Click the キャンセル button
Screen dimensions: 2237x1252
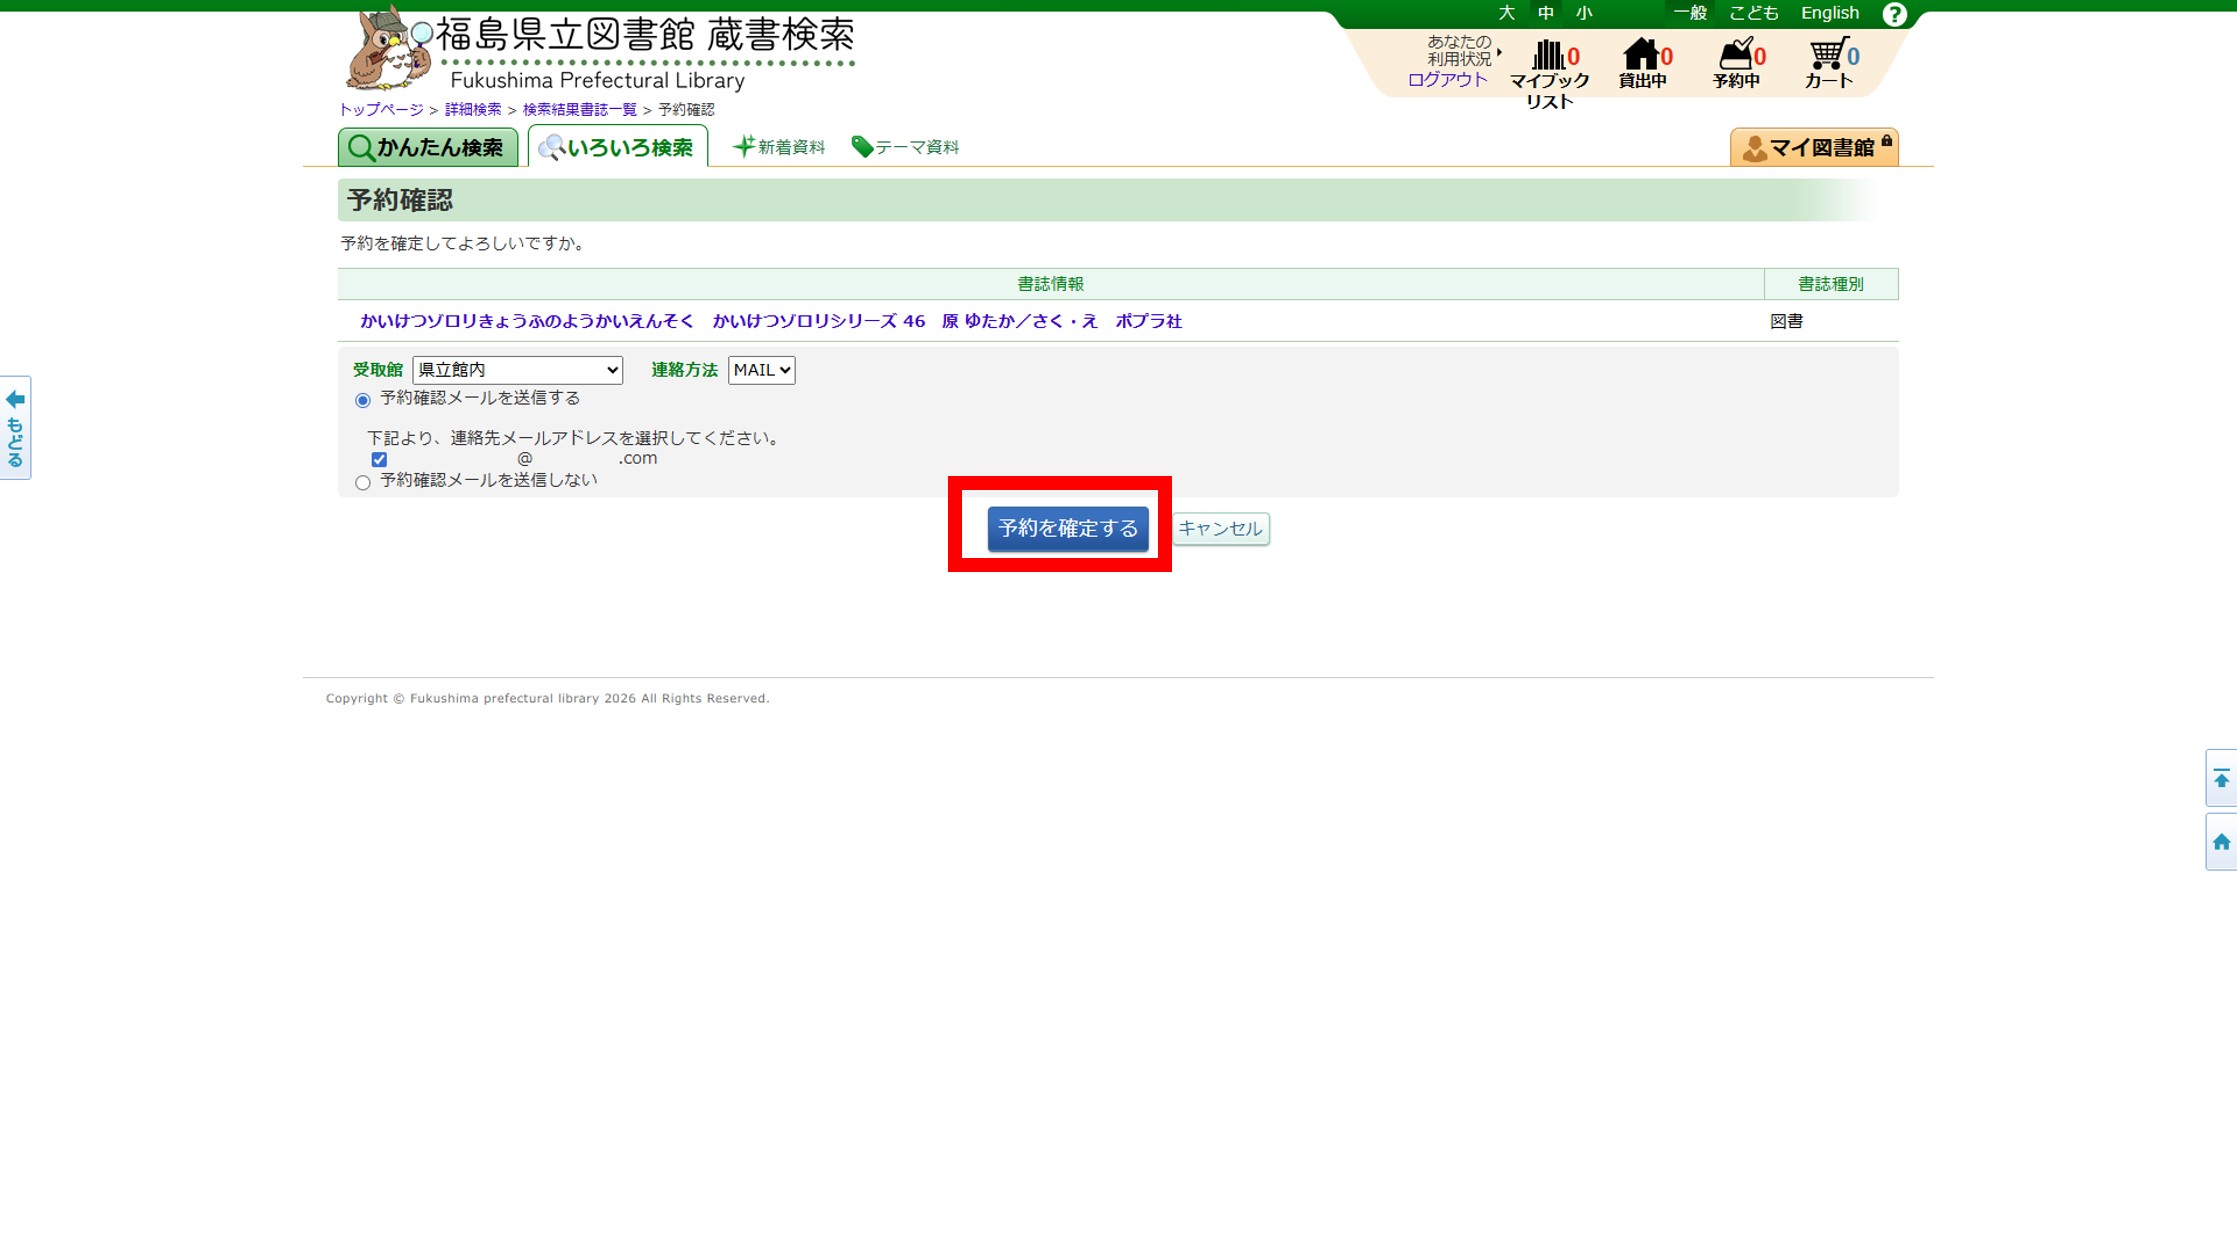1220,528
